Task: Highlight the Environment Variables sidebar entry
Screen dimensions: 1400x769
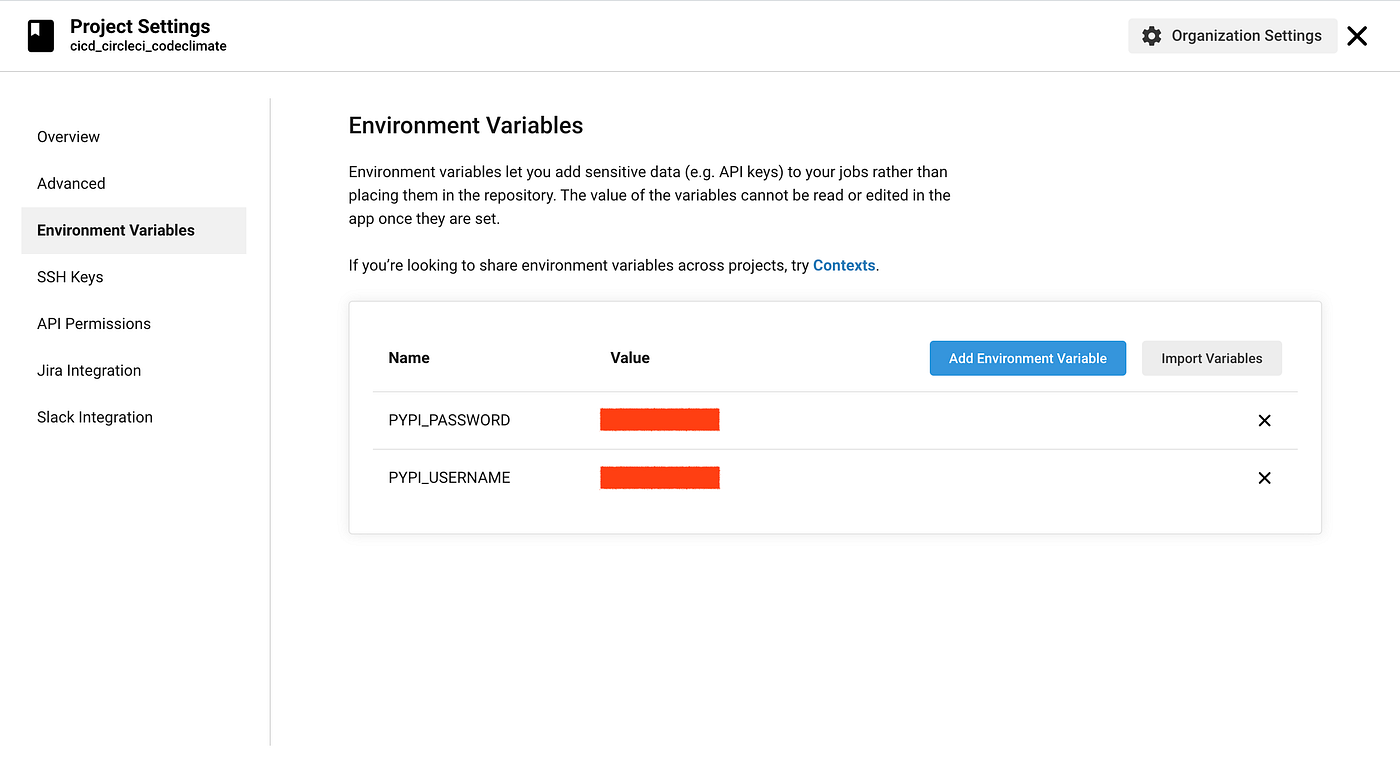Action: tap(116, 230)
